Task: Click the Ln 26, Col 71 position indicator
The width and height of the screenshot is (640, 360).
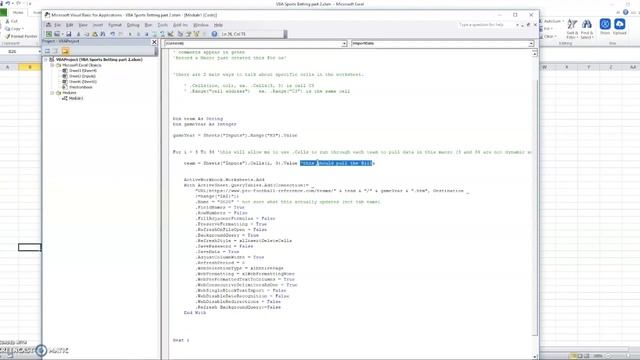Action: 234,34
